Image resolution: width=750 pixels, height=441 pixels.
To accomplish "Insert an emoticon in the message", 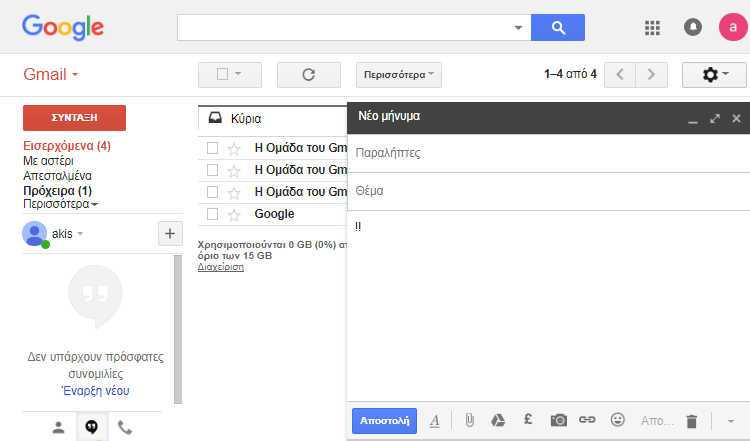I will coord(618,420).
